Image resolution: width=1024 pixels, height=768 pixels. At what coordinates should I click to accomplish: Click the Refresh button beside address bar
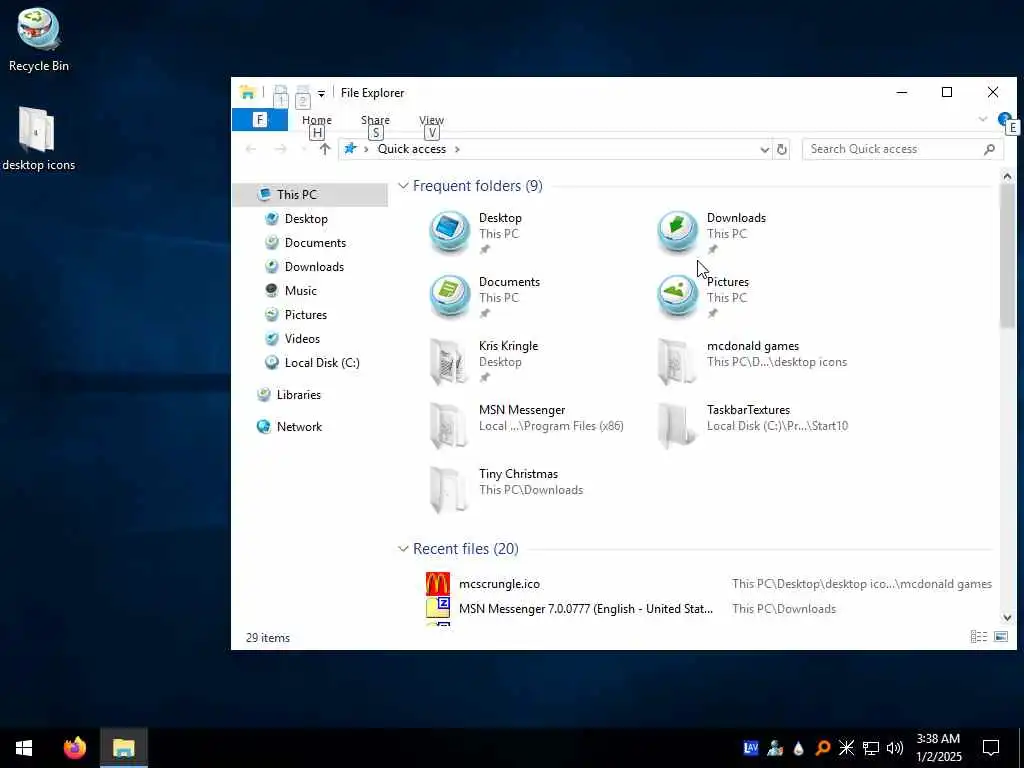782,150
